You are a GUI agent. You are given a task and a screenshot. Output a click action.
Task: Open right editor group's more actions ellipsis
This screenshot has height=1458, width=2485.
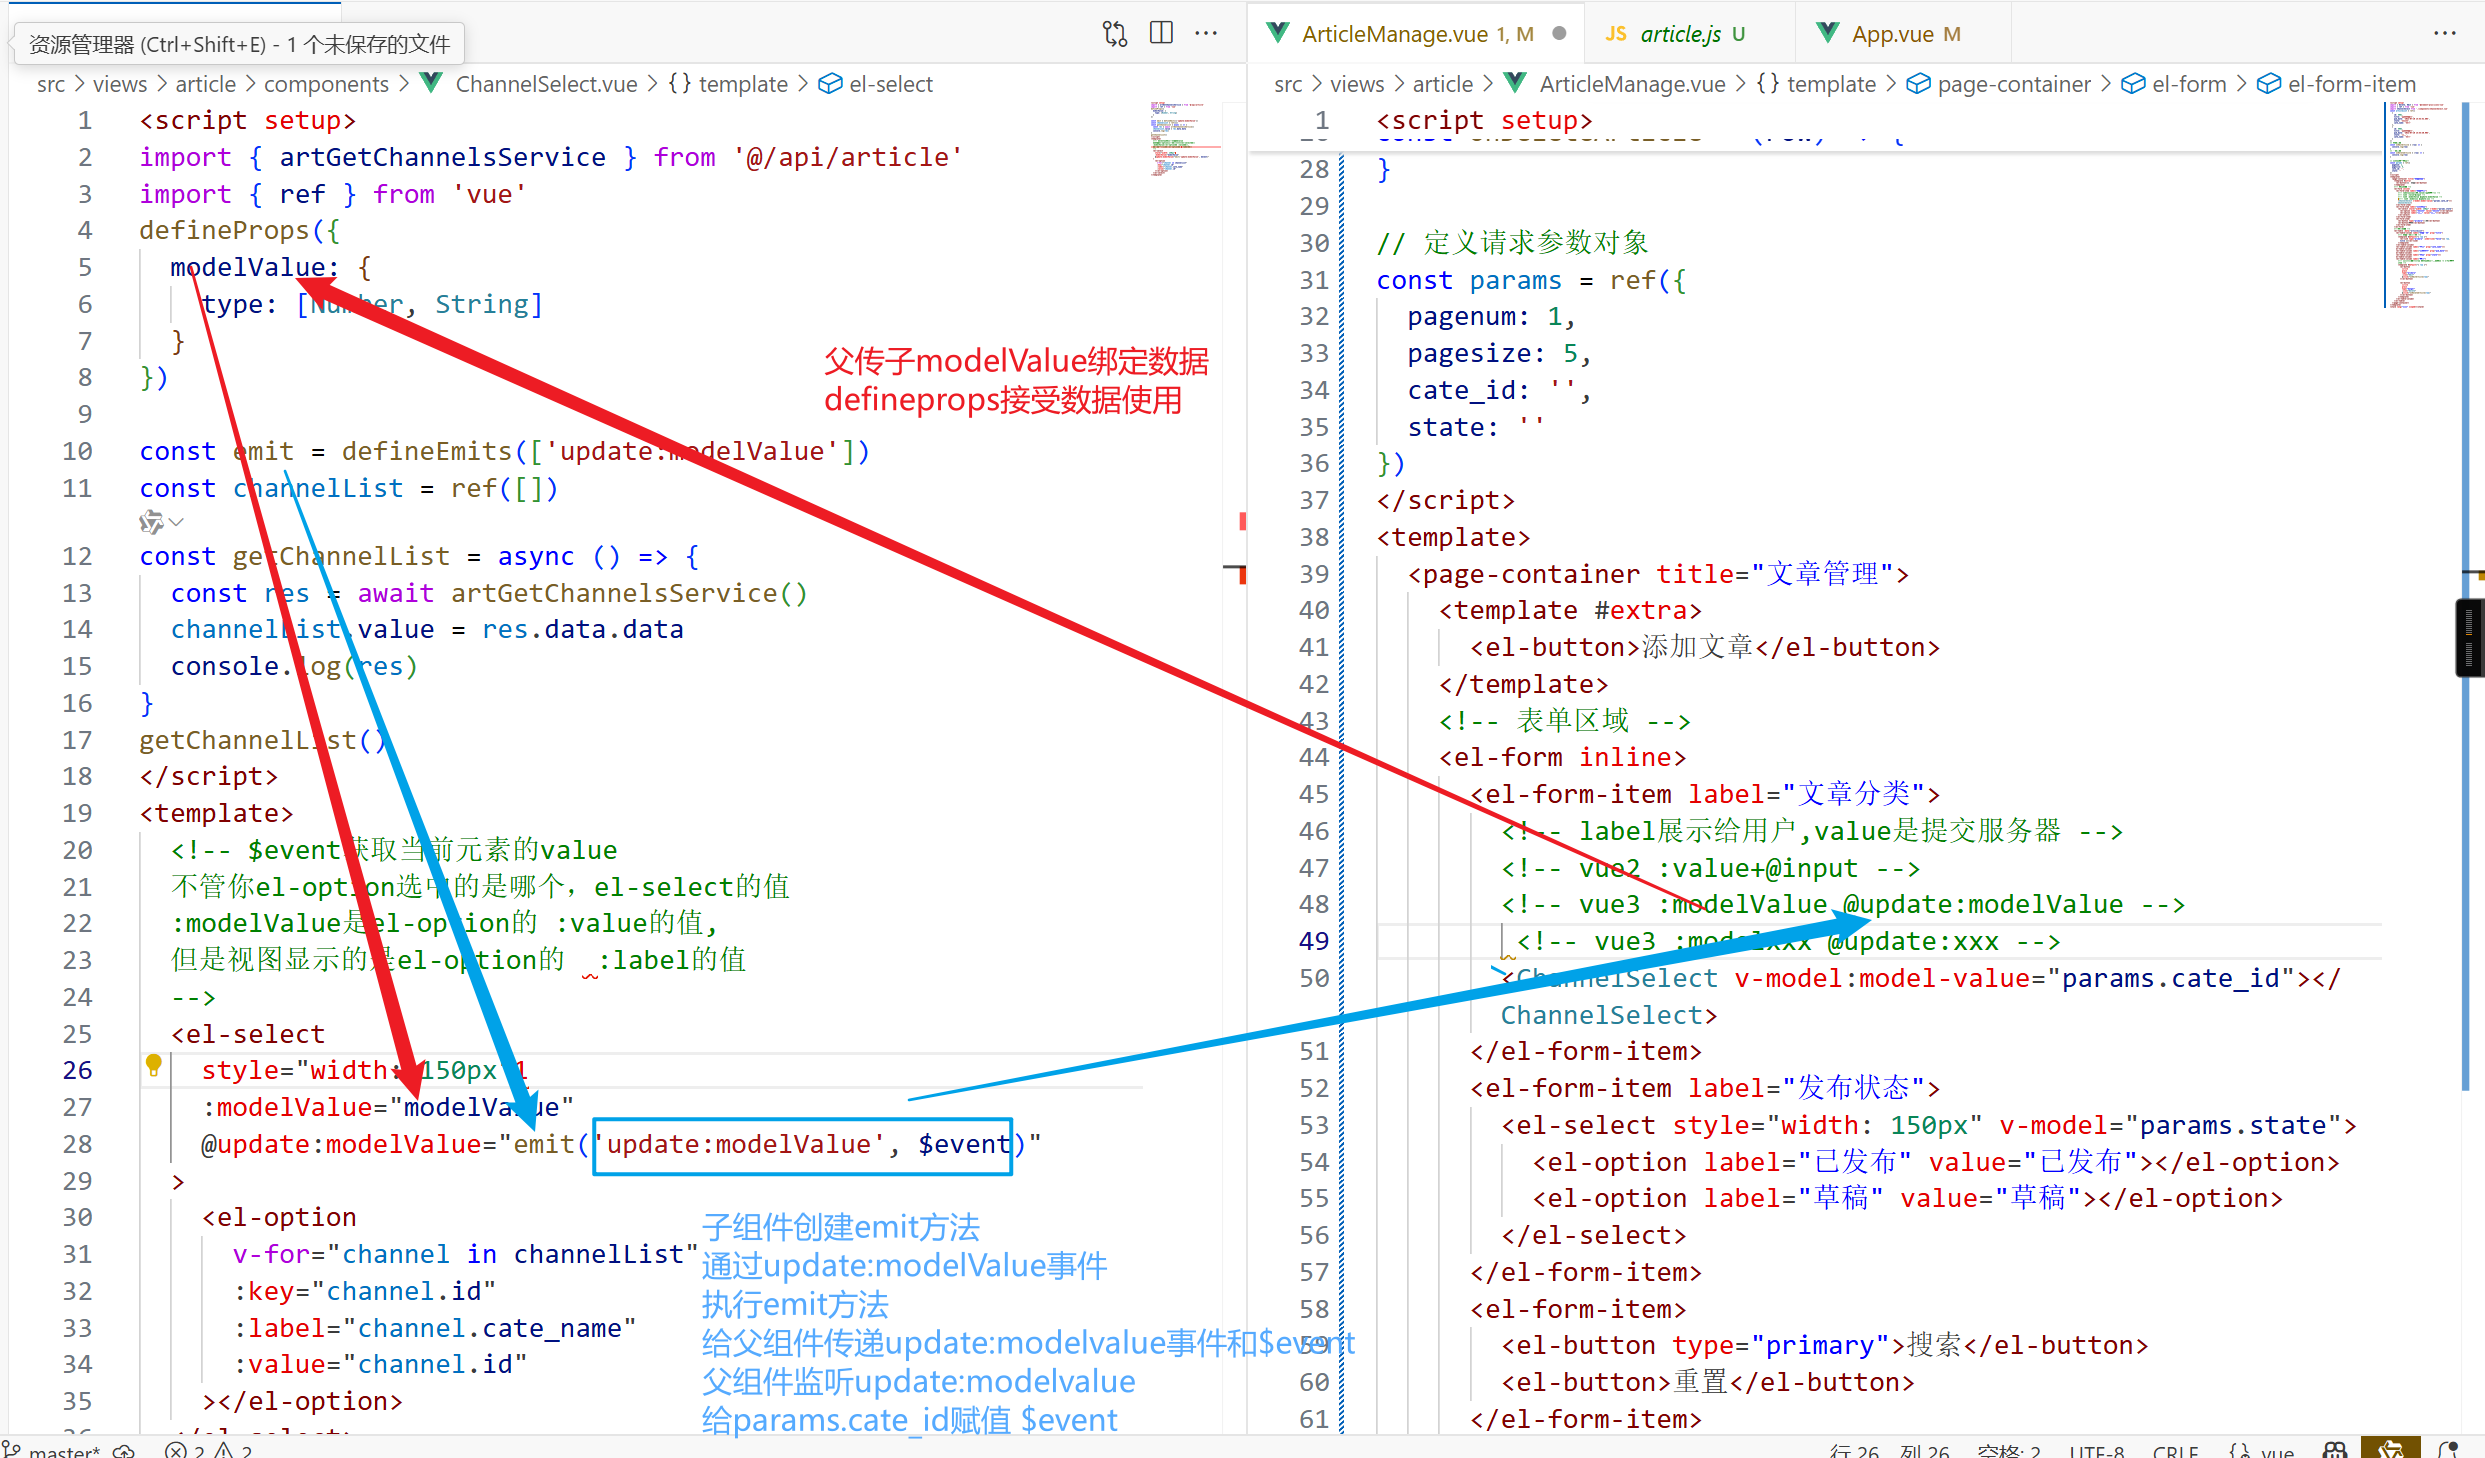(x=2444, y=33)
